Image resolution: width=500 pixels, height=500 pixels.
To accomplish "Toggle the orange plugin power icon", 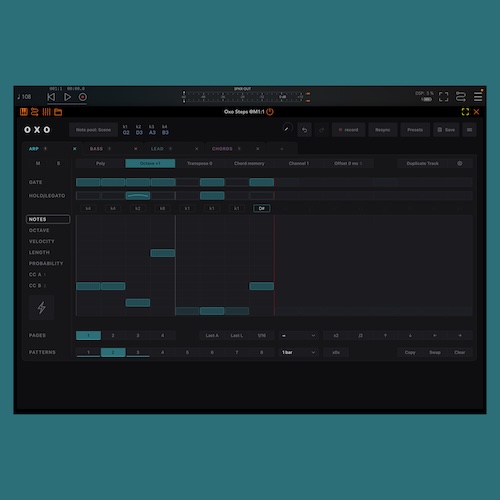I will coord(270,112).
